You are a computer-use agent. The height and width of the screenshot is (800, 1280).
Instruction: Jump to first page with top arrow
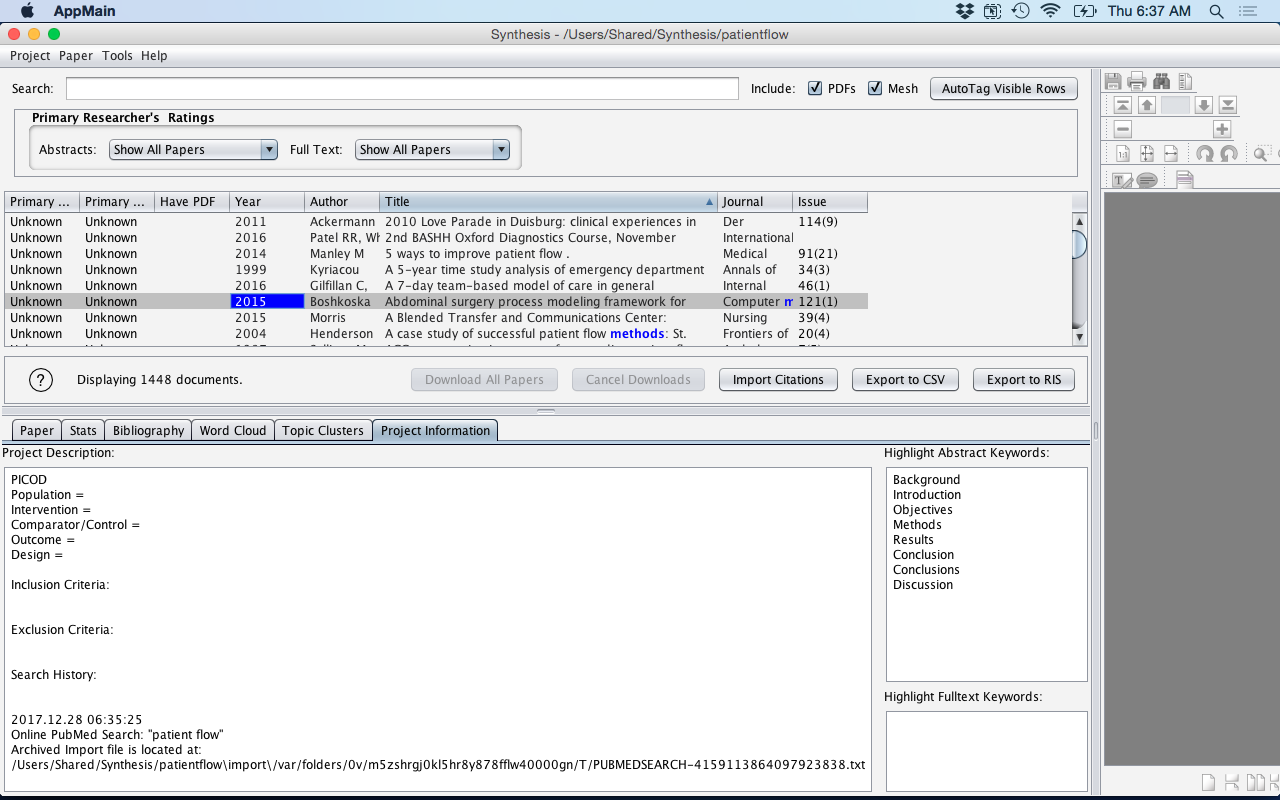(x=1123, y=105)
